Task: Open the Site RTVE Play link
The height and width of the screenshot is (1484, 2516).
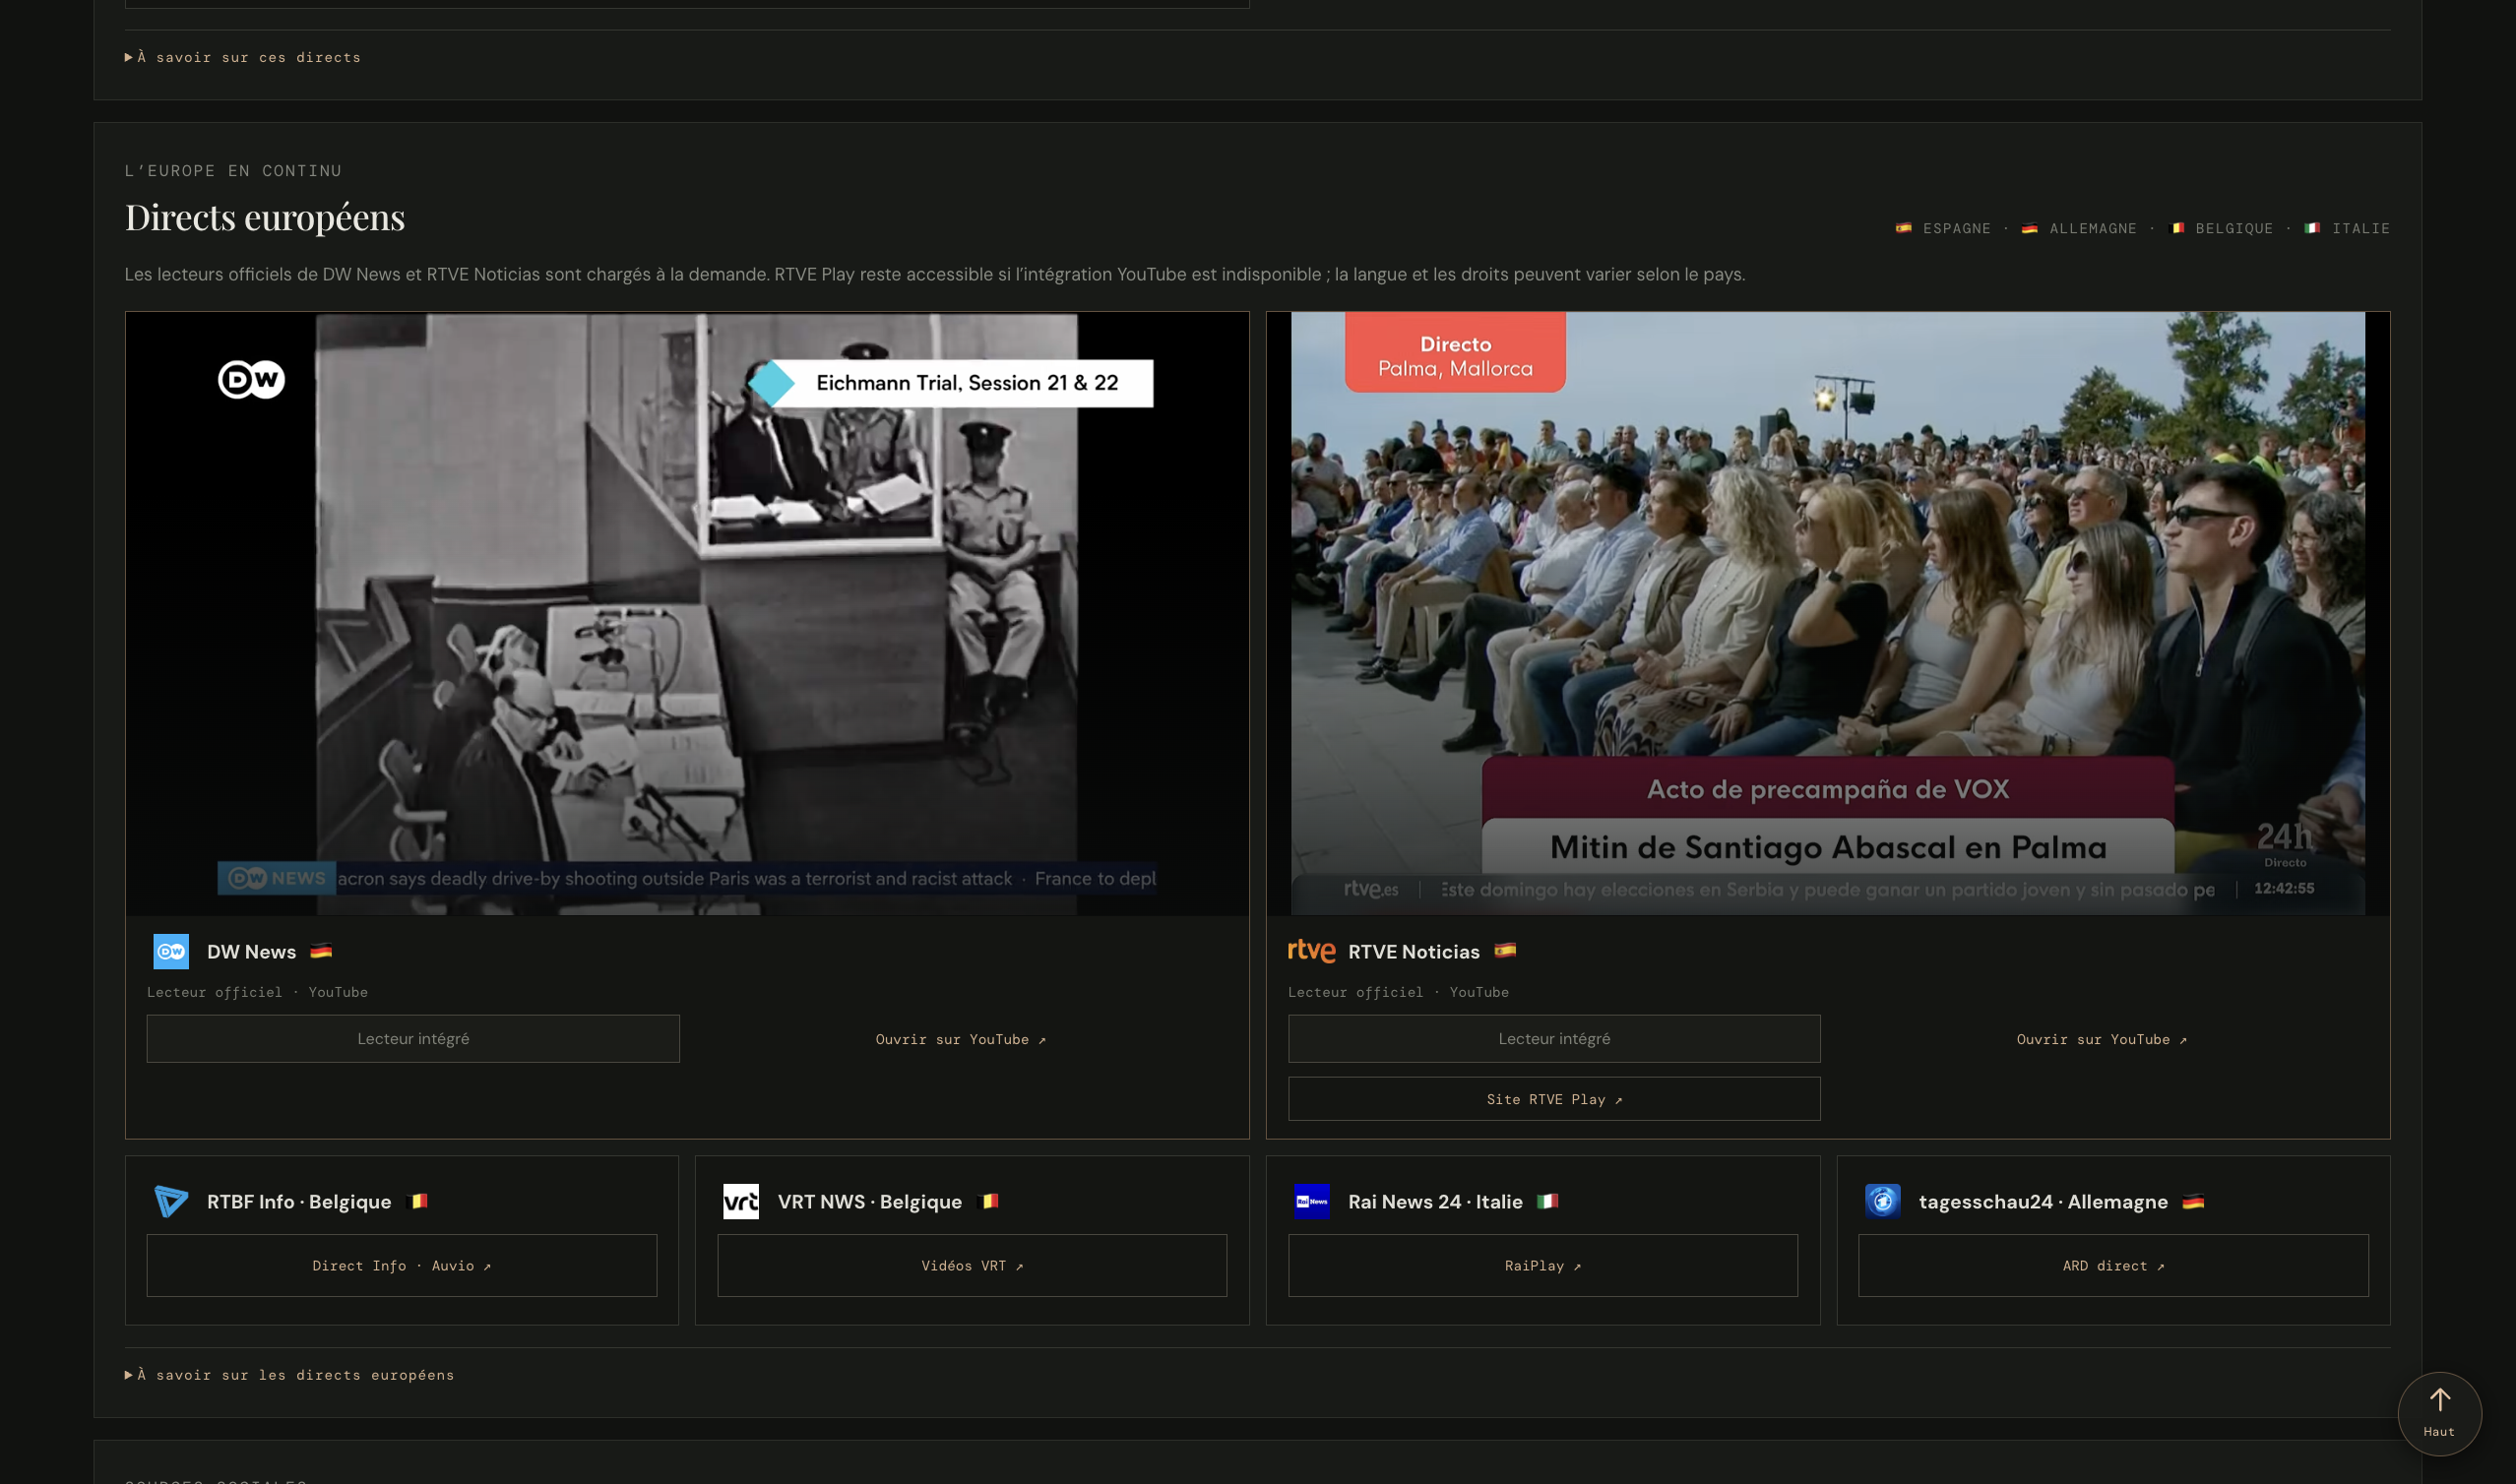Action: 1554,1099
